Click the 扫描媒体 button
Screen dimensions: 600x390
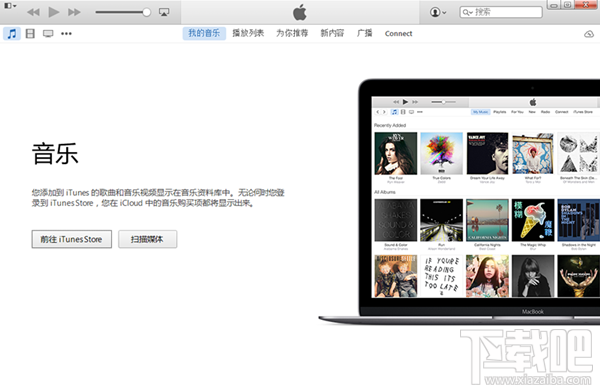coord(147,239)
